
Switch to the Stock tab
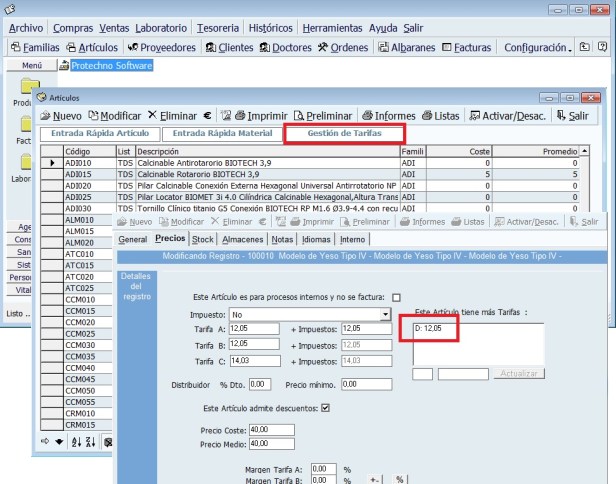pos(202,240)
